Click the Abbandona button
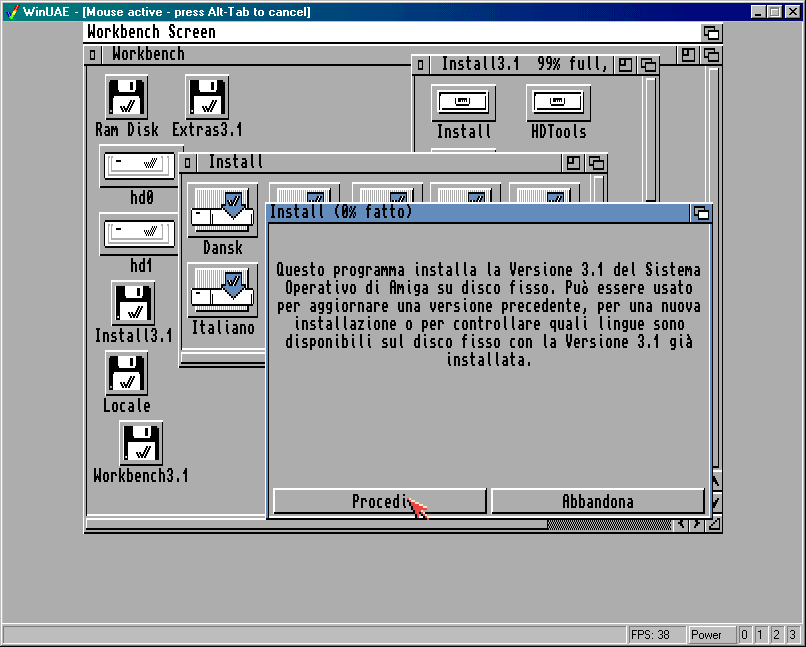Screen dimensions: 806x647 point(598,501)
